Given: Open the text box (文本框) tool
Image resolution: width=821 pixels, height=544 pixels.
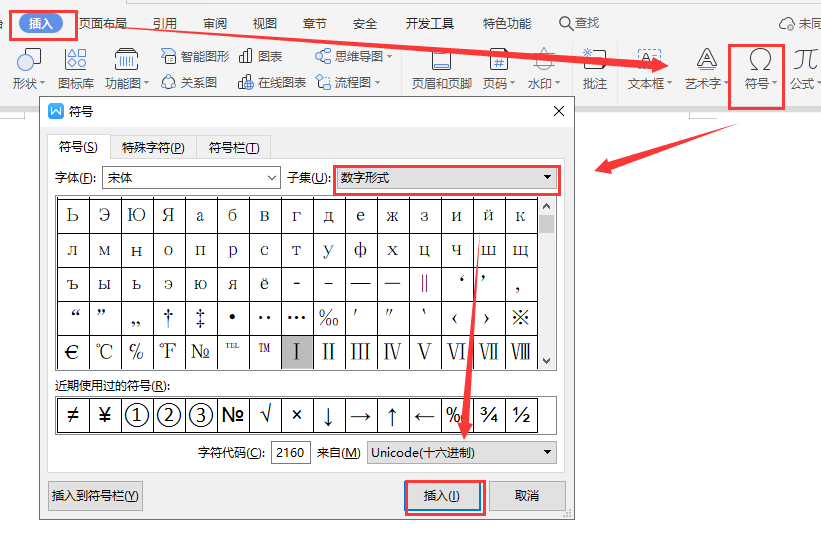Looking at the screenshot, I should coord(650,69).
